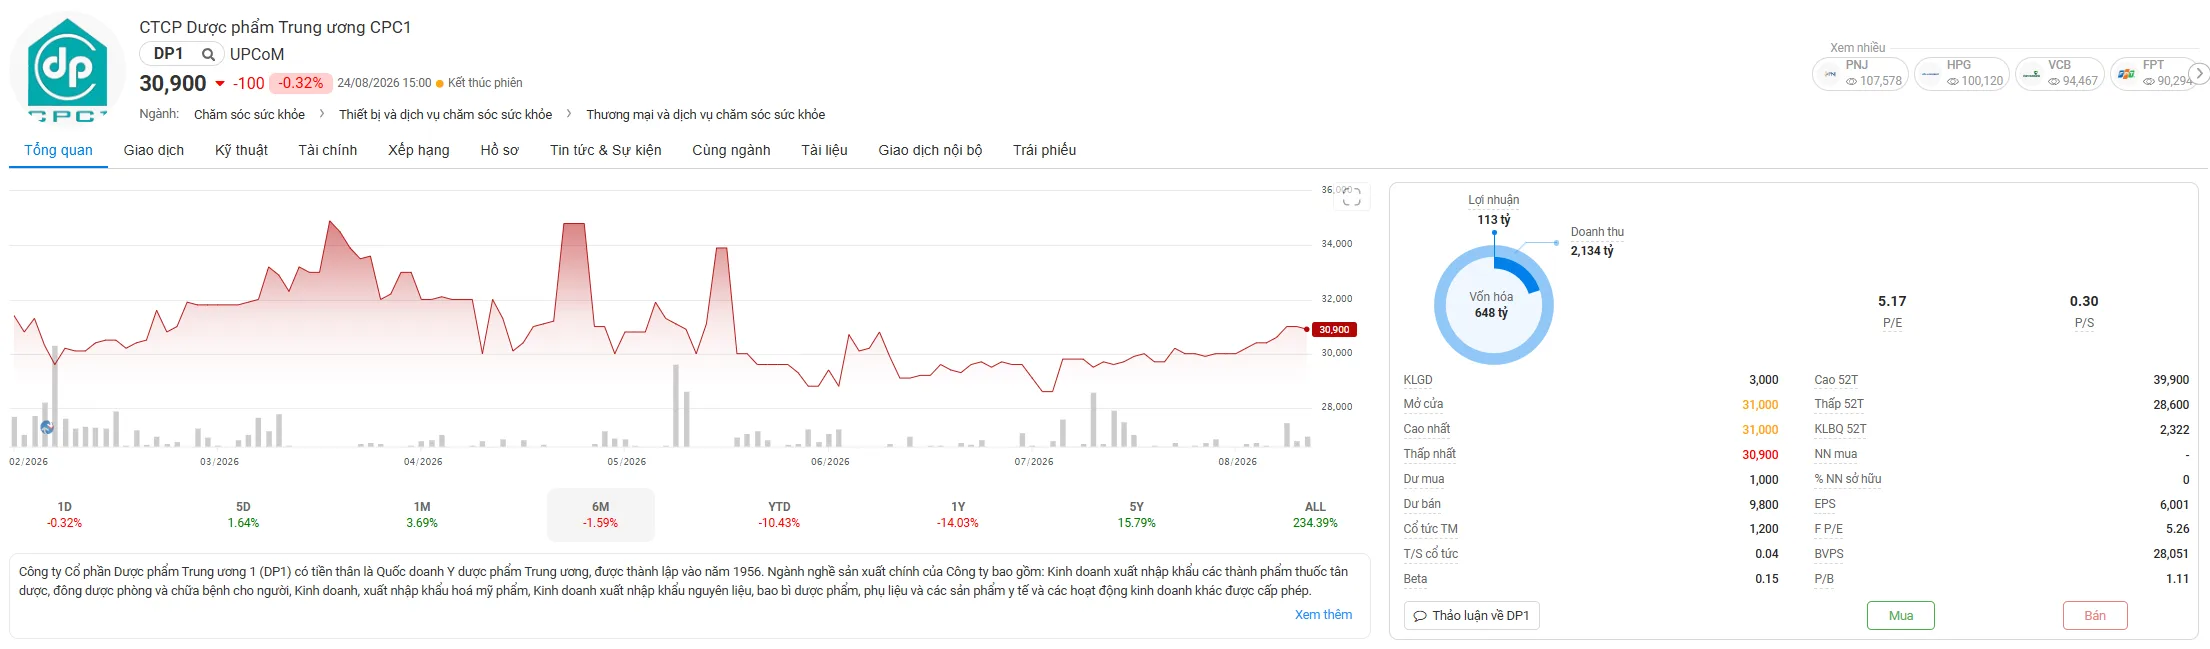View the Cùng ngành tab
Image resolution: width=2210 pixels, height=649 pixels.
point(731,150)
